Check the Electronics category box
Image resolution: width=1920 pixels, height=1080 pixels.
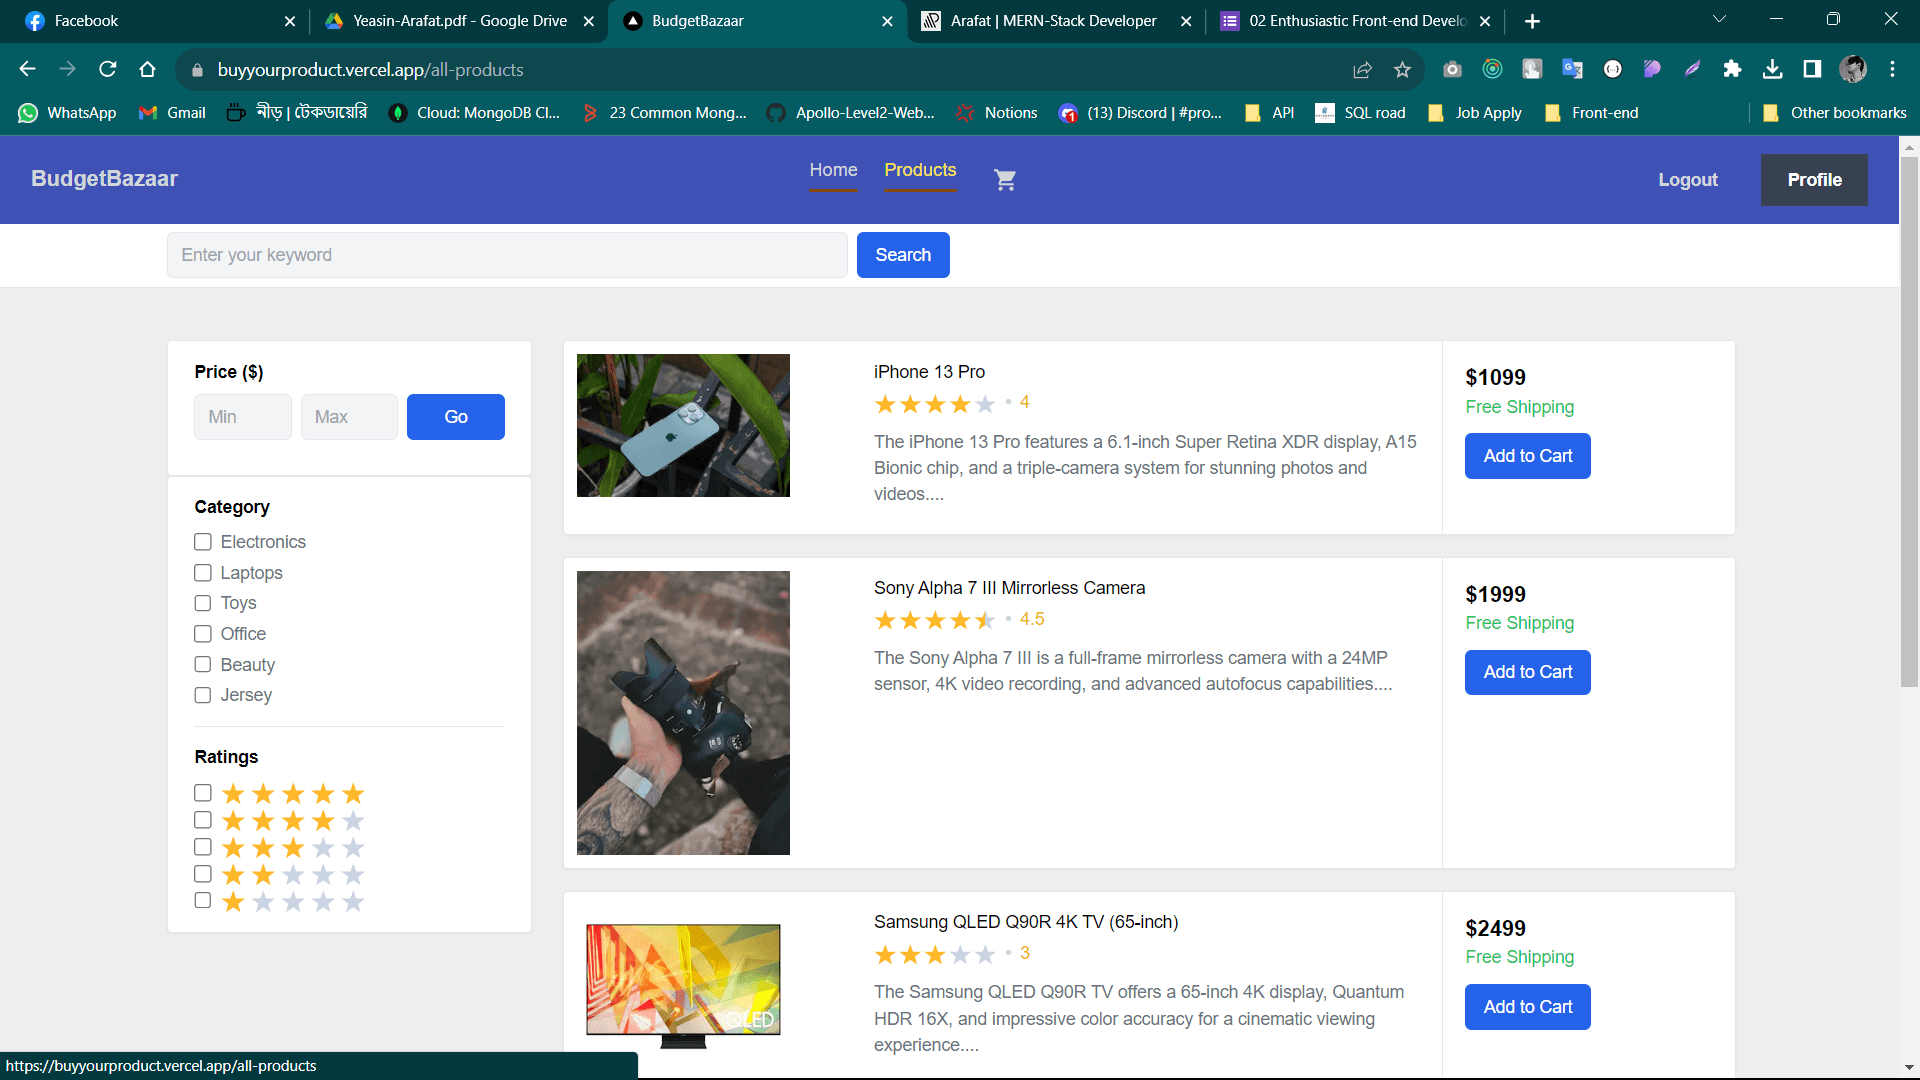[203, 542]
